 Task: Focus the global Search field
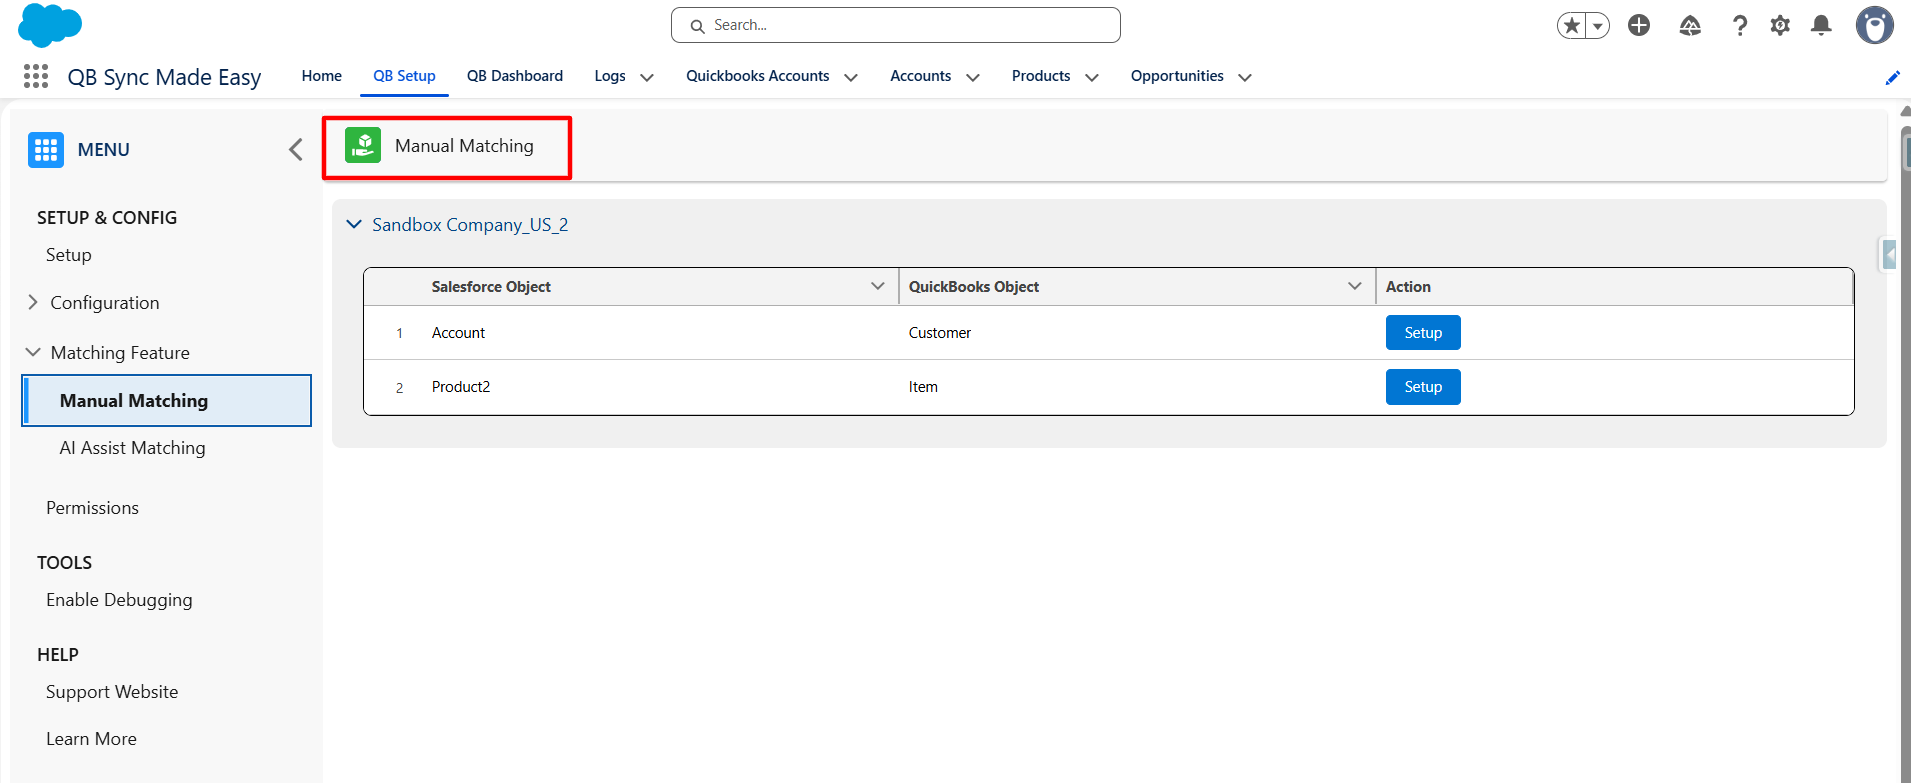[x=896, y=25]
